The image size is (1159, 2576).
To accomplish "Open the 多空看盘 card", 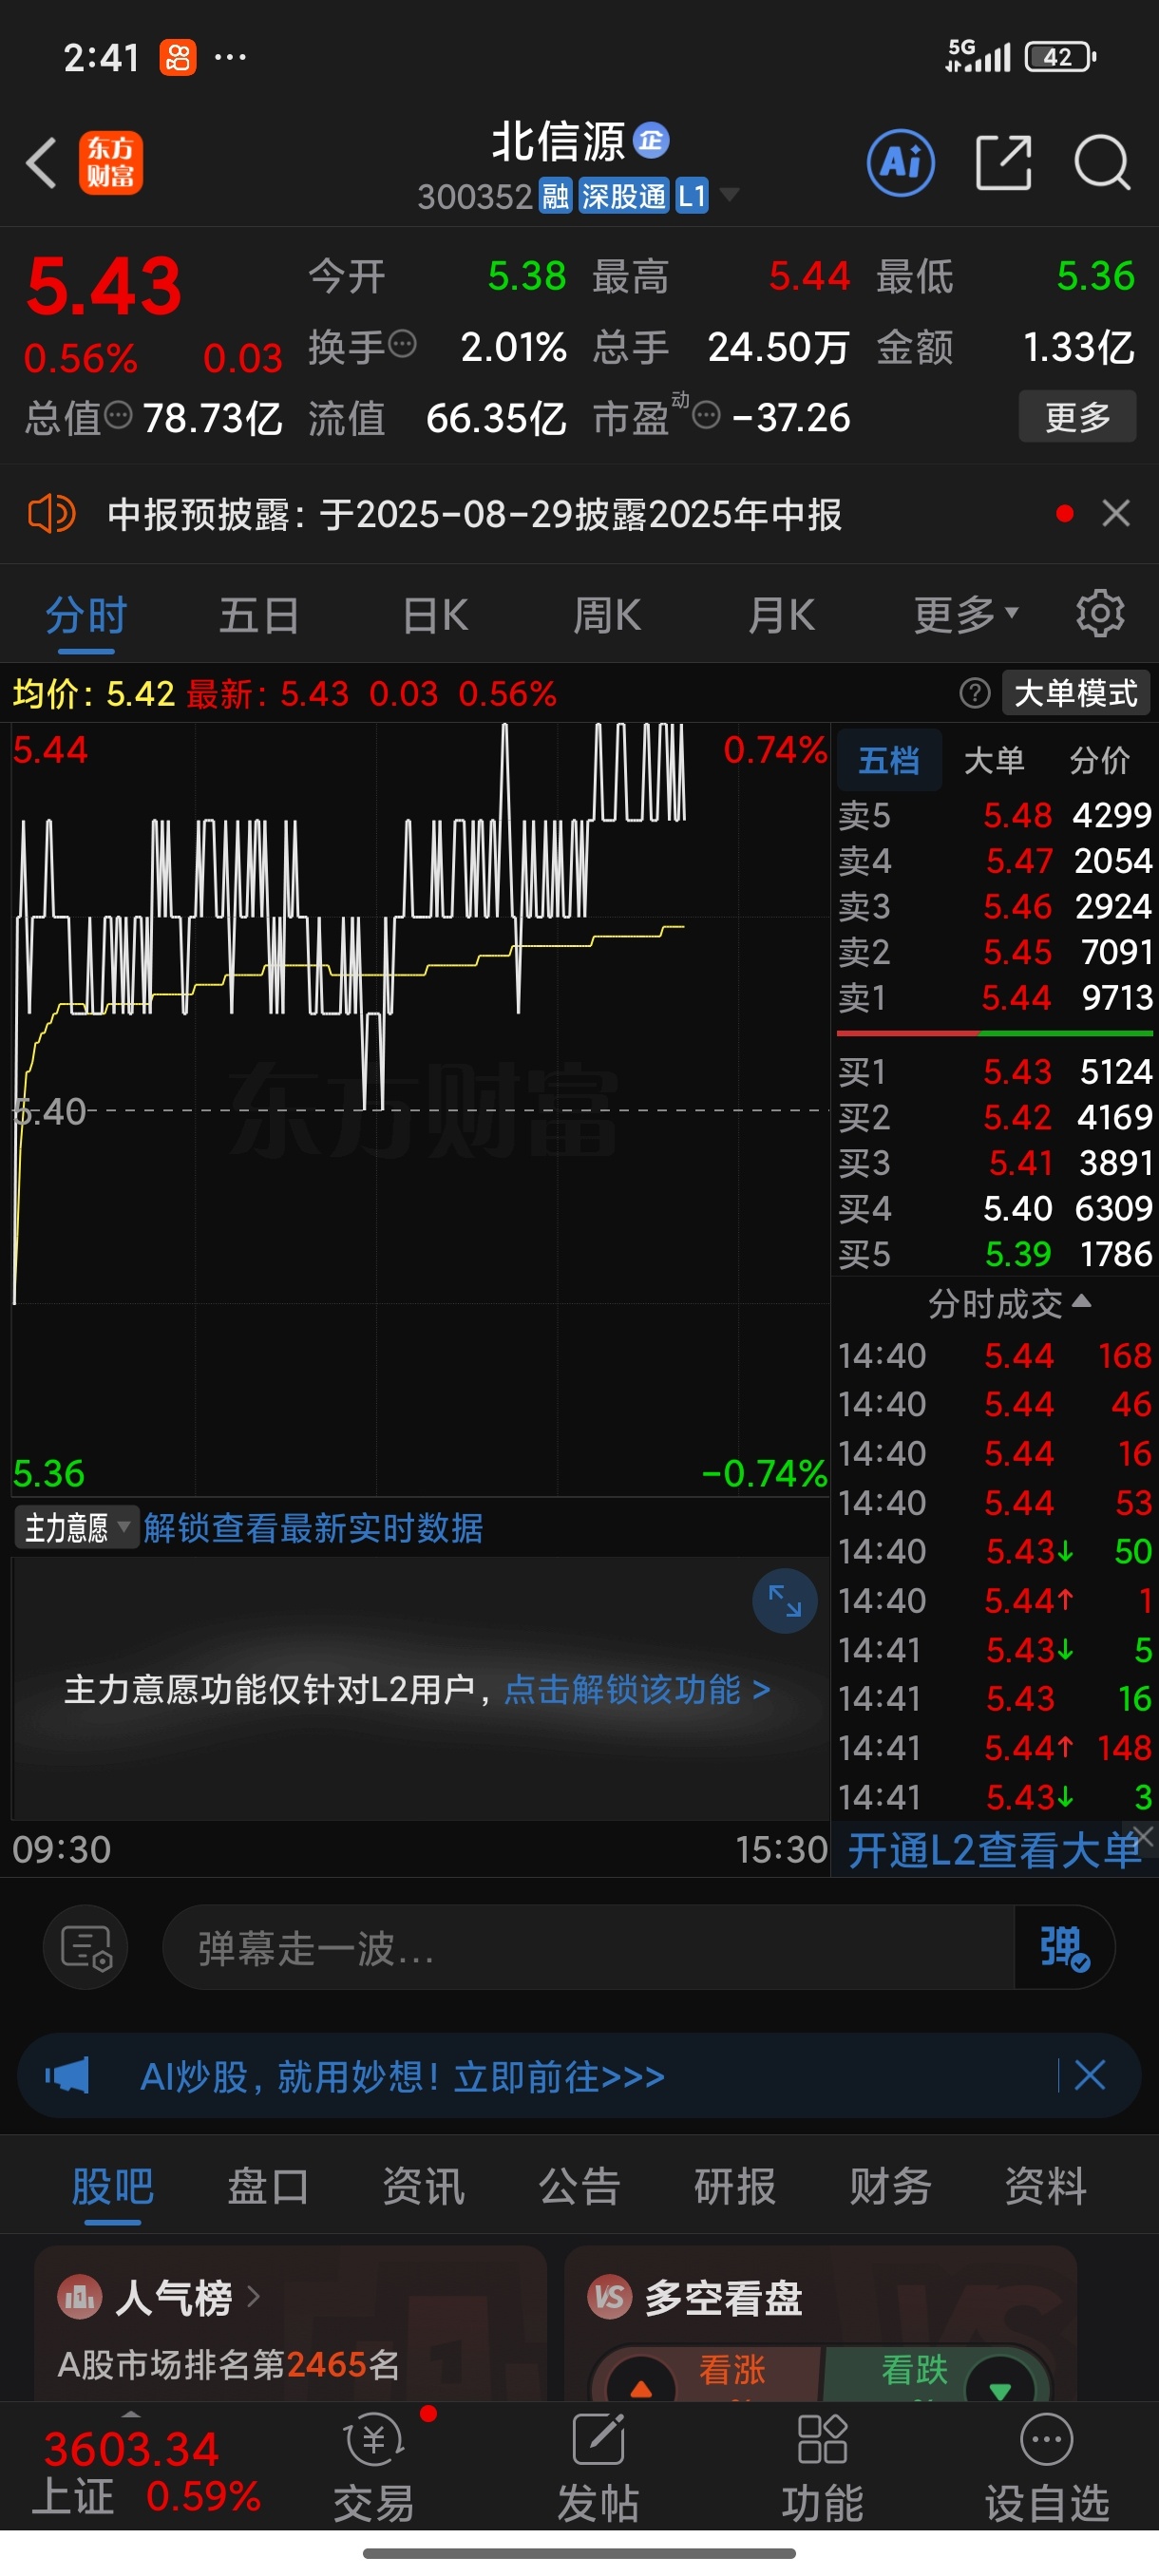I will [820, 2322].
